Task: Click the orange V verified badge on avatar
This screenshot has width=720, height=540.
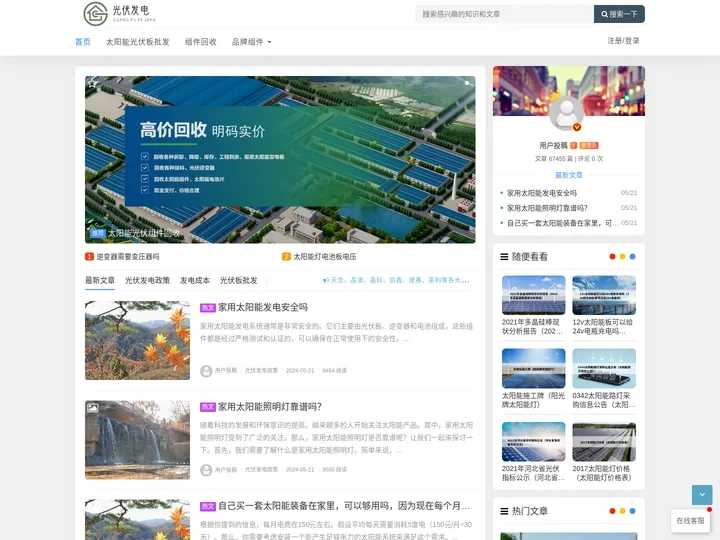Action: pyautogui.click(x=577, y=127)
